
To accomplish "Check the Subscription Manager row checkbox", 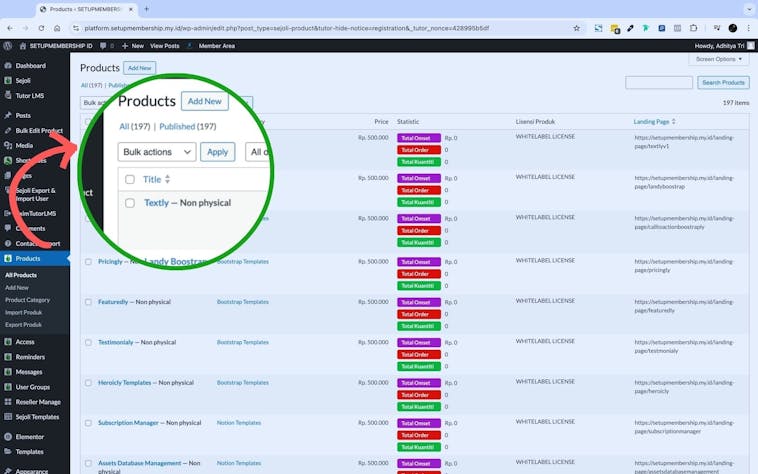I will pos(88,423).
